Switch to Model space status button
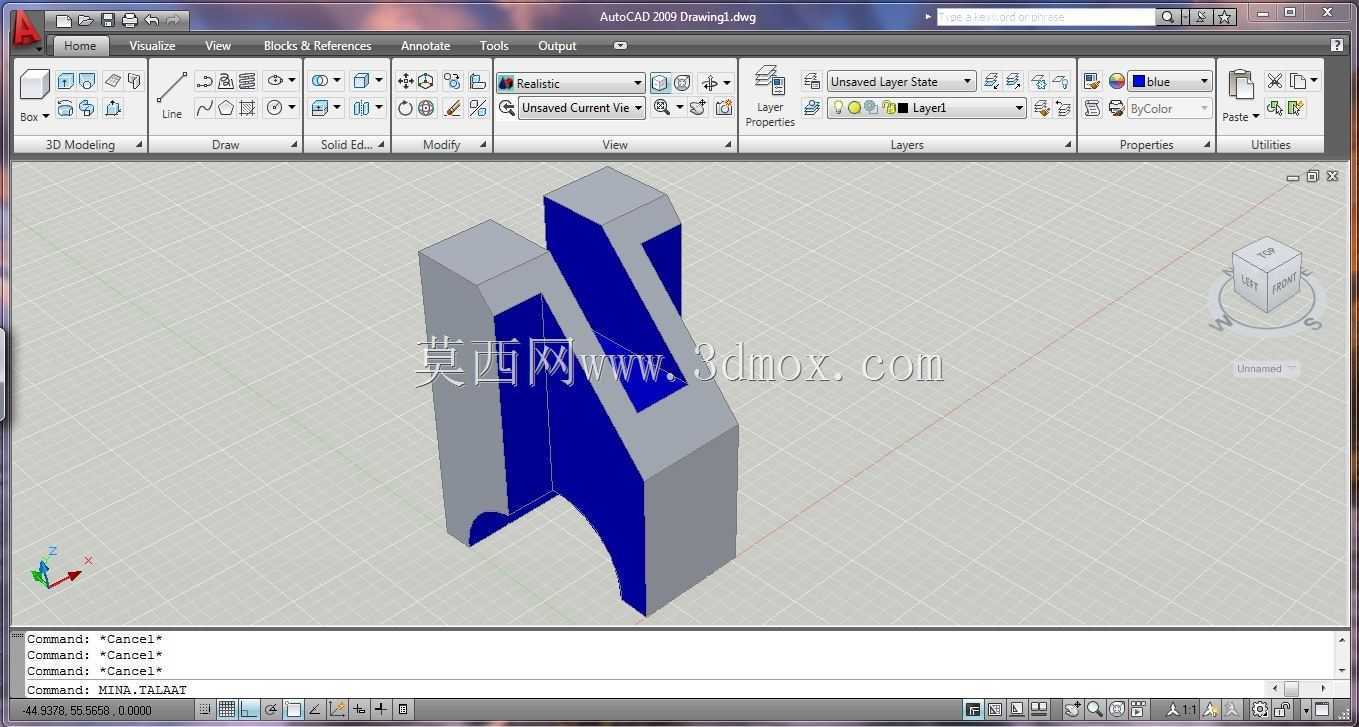 [973, 710]
